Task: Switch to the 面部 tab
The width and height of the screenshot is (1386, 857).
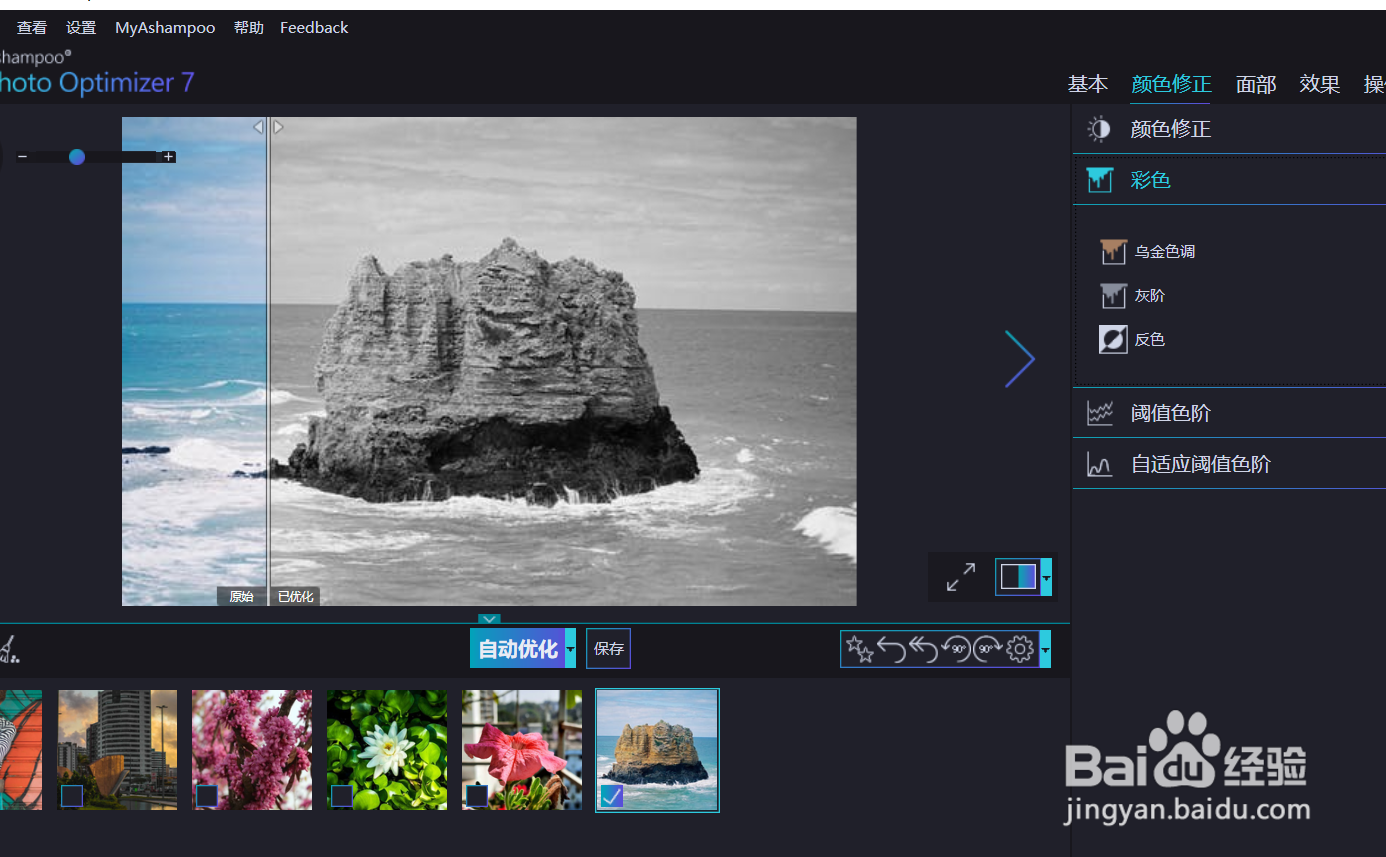Action: click(1256, 84)
